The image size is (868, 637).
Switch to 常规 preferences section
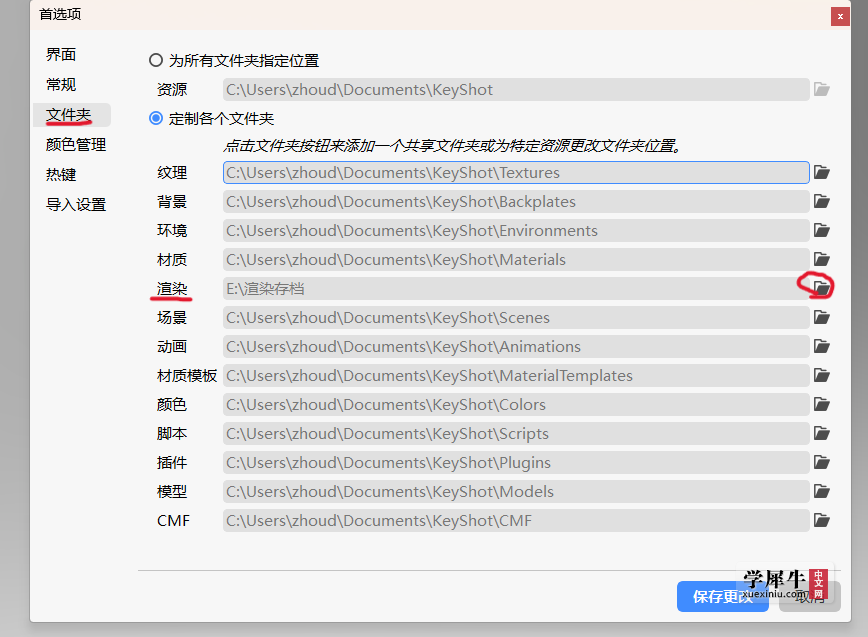pyautogui.click(x=61, y=85)
